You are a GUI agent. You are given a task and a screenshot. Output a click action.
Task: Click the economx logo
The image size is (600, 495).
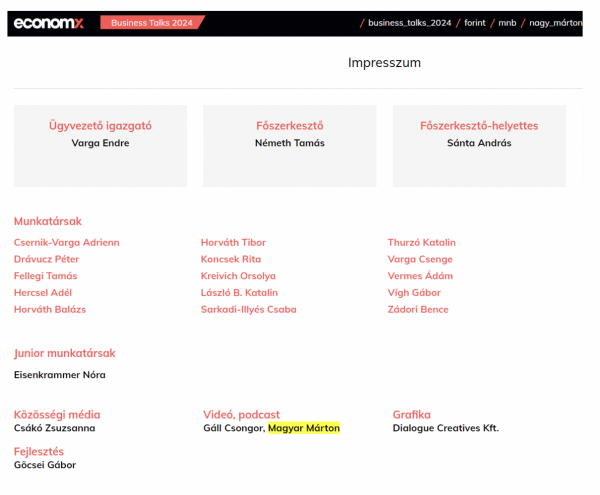(49, 23)
